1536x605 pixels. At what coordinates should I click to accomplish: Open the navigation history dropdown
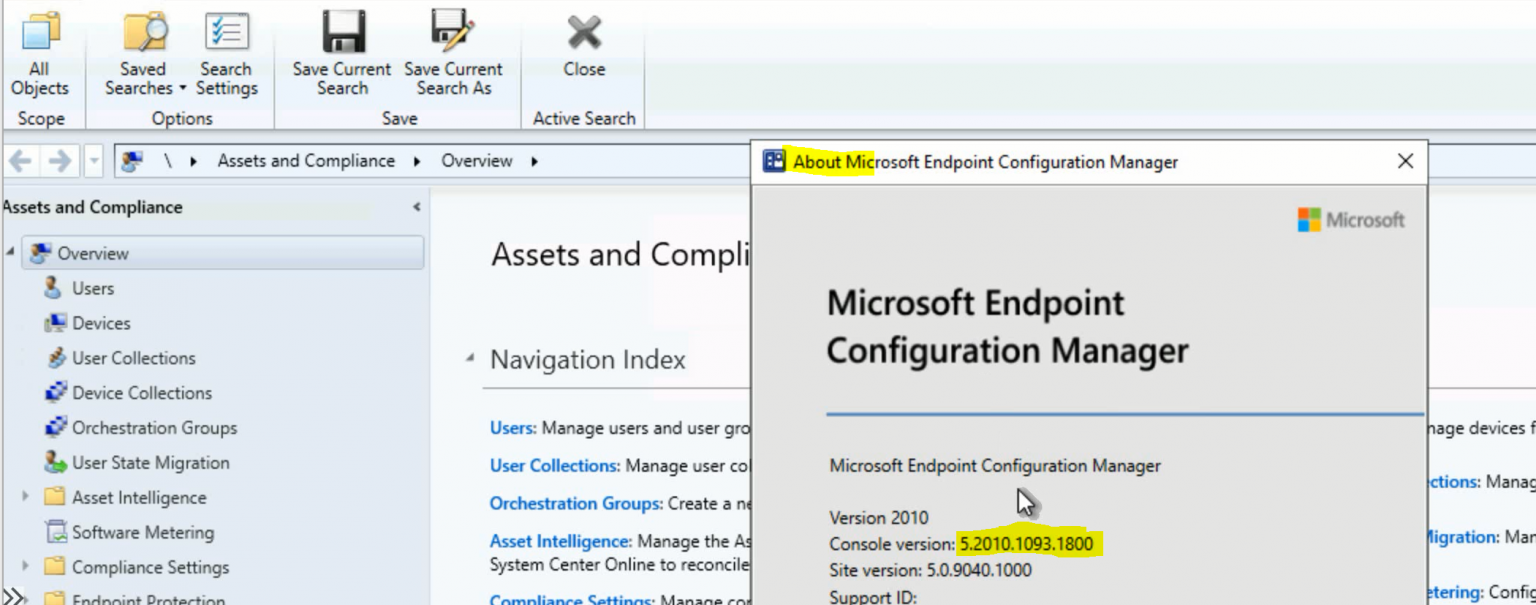(93, 161)
